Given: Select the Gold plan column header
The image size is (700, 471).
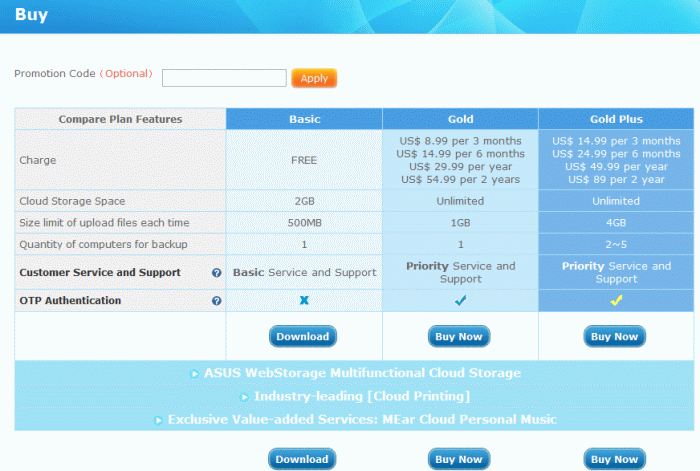Looking at the screenshot, I should (x=461, y=119).
